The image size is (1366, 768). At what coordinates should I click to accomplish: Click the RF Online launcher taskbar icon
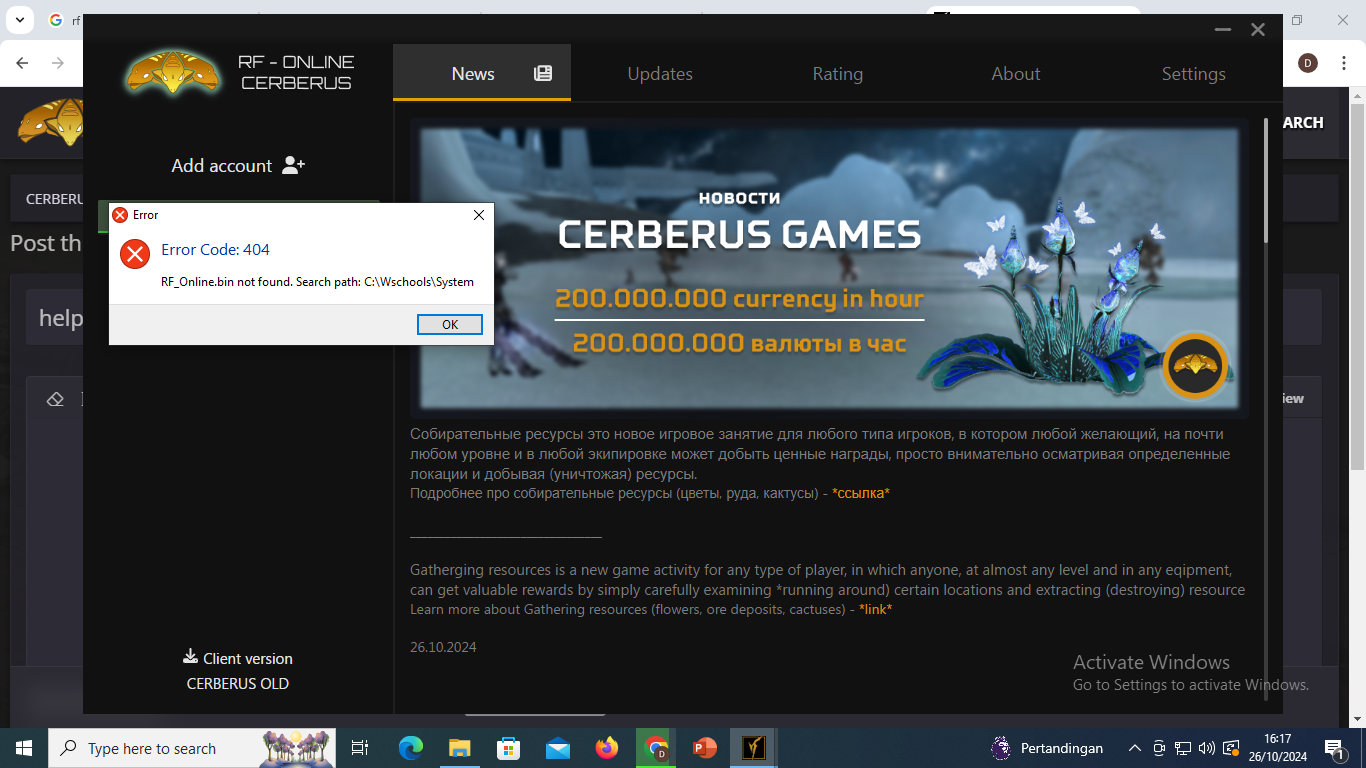(x=754, y=748)
